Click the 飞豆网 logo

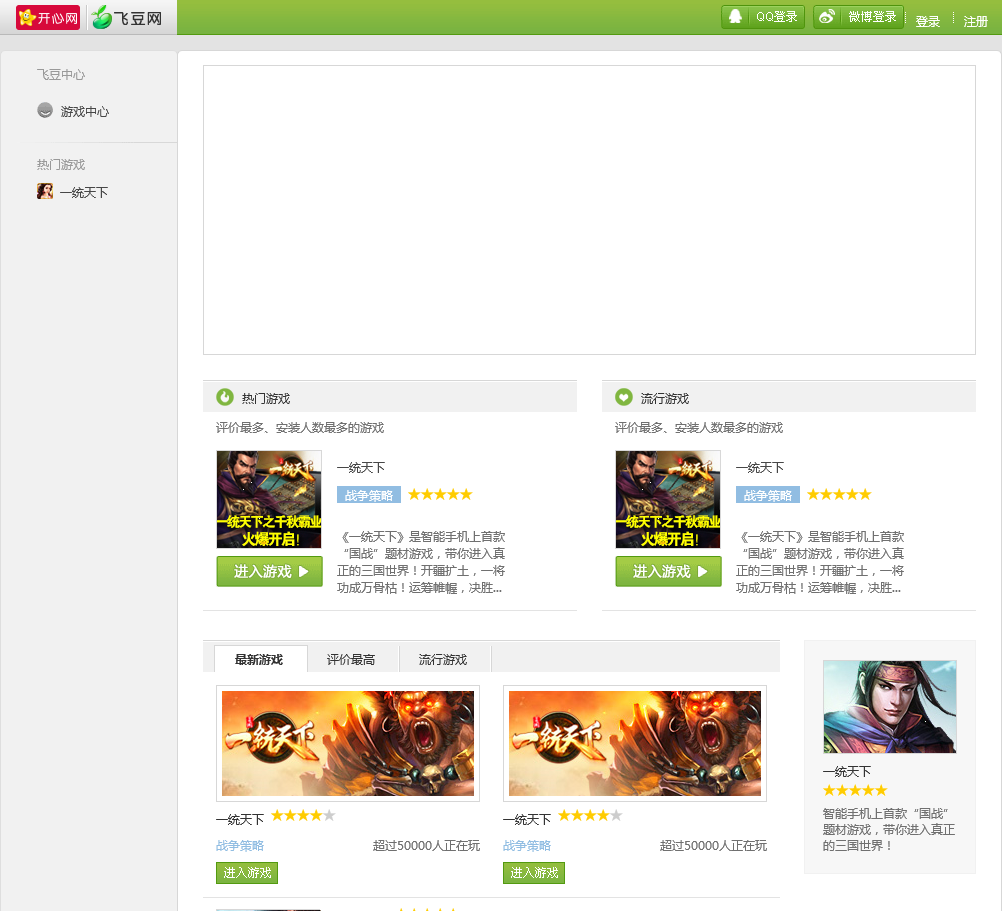(x=127, y=18)
